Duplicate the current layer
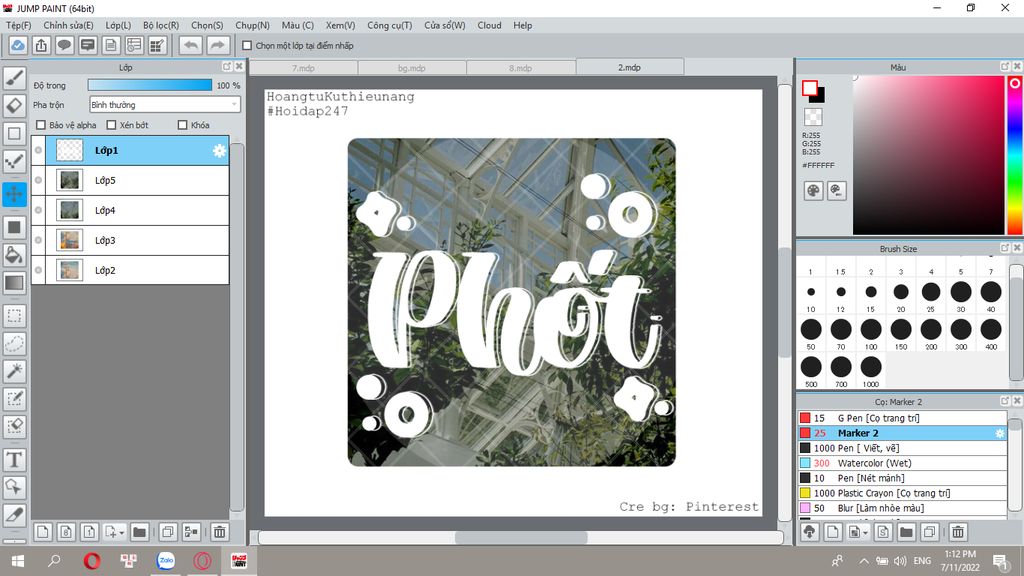 pos(167,532)
